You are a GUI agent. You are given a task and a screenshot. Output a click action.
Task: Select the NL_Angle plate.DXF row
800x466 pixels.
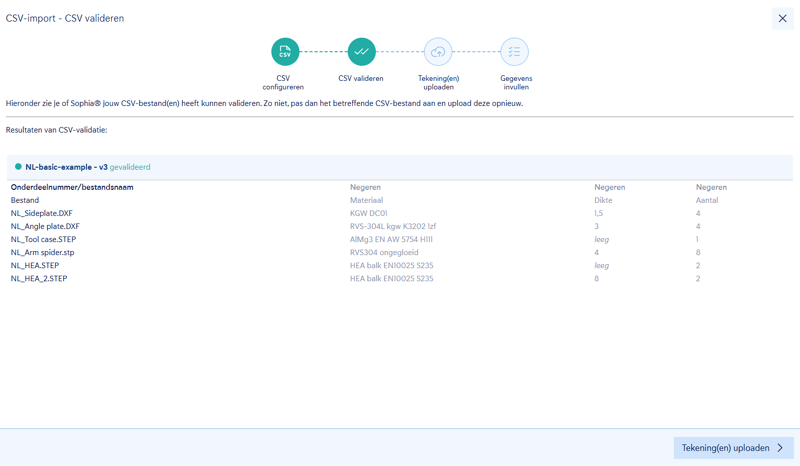click(400, 226)
